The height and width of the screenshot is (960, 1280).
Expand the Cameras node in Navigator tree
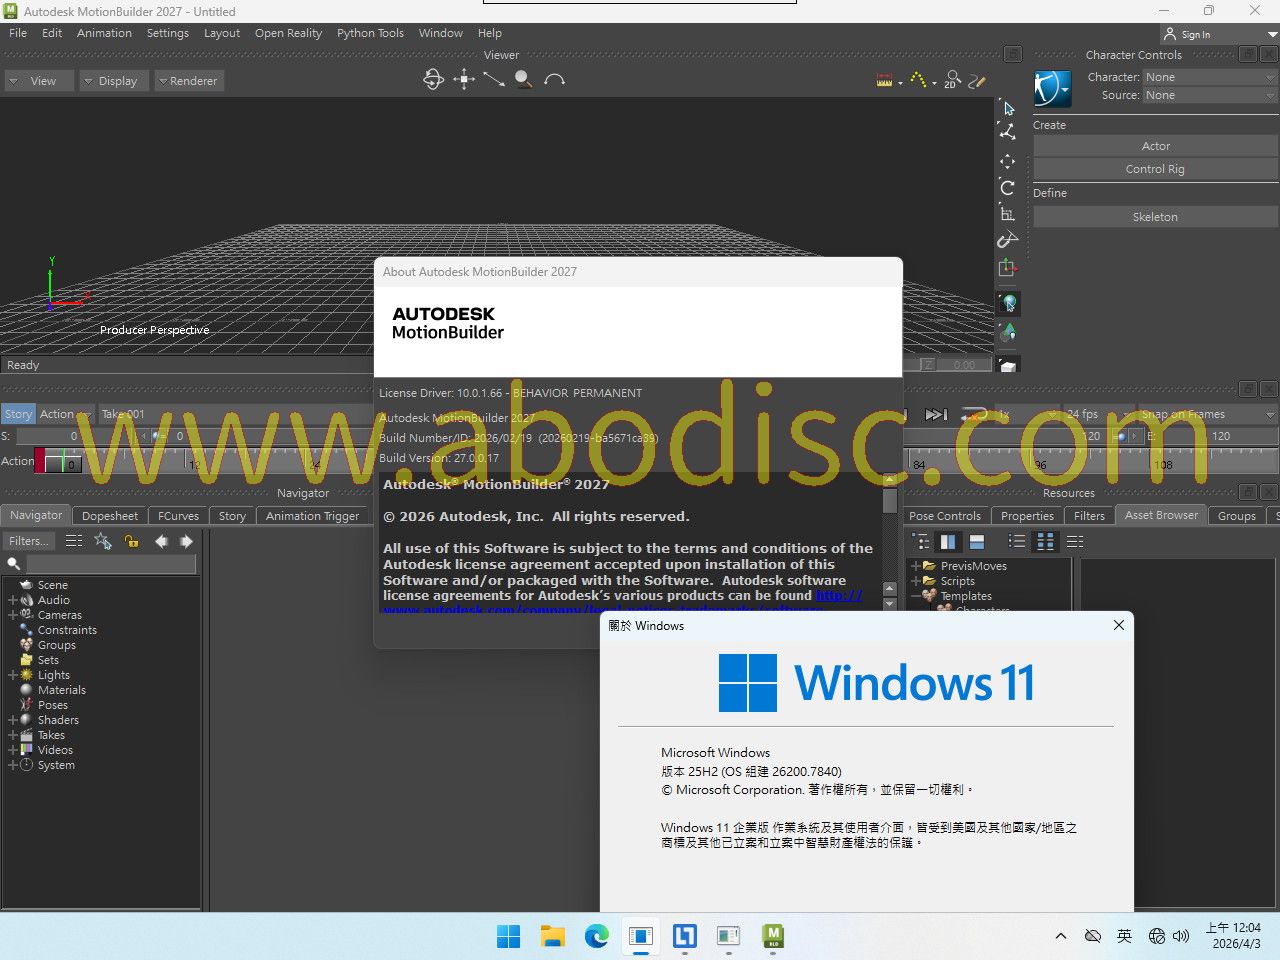(13, 615)
